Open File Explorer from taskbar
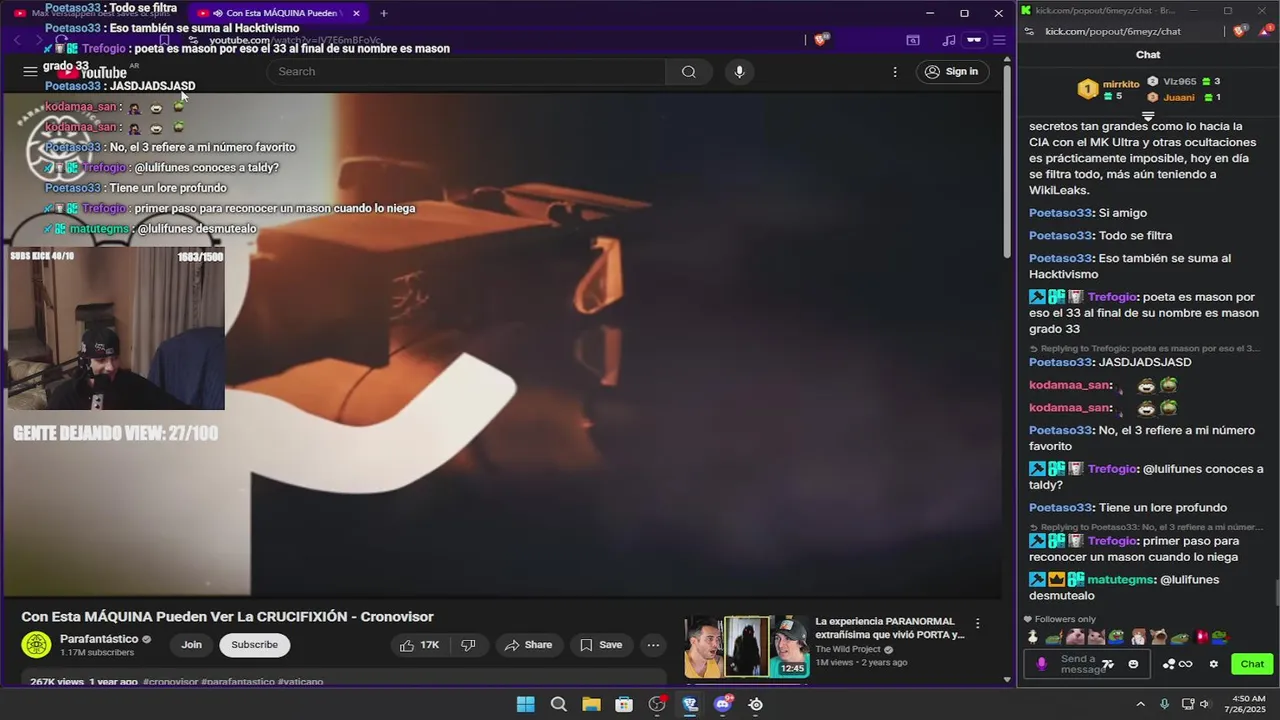The height and width of the screenshot is (720, 1280). pyautogui.click(x=591, y=704)
